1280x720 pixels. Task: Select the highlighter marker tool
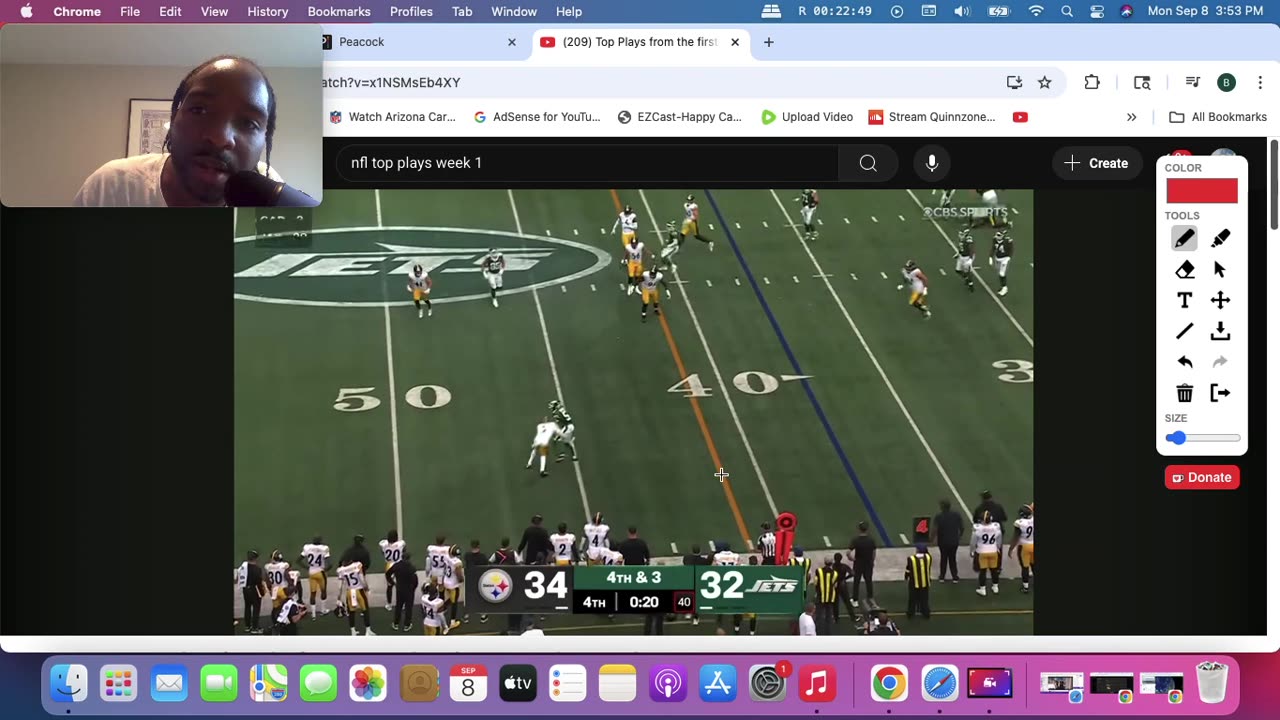[1220, 238]
